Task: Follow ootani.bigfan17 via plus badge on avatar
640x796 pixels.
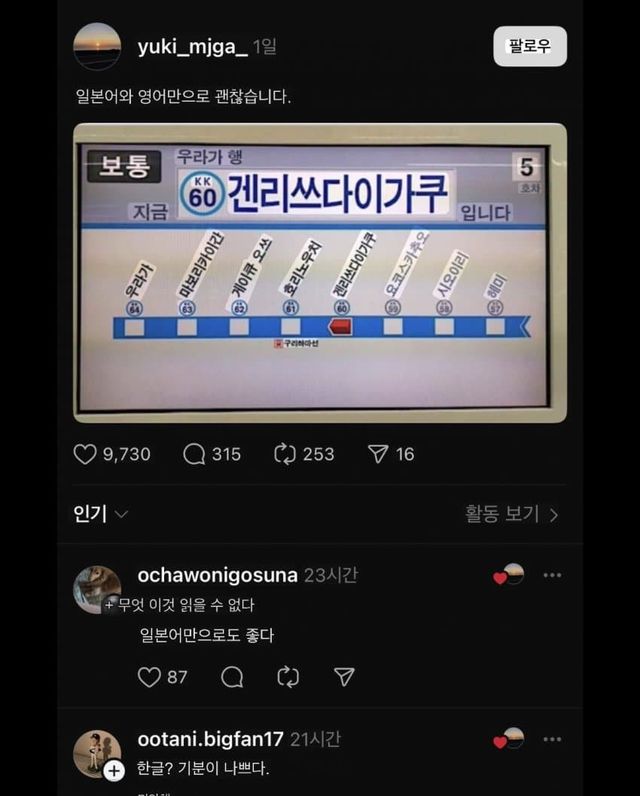Action: coord(114,771)
